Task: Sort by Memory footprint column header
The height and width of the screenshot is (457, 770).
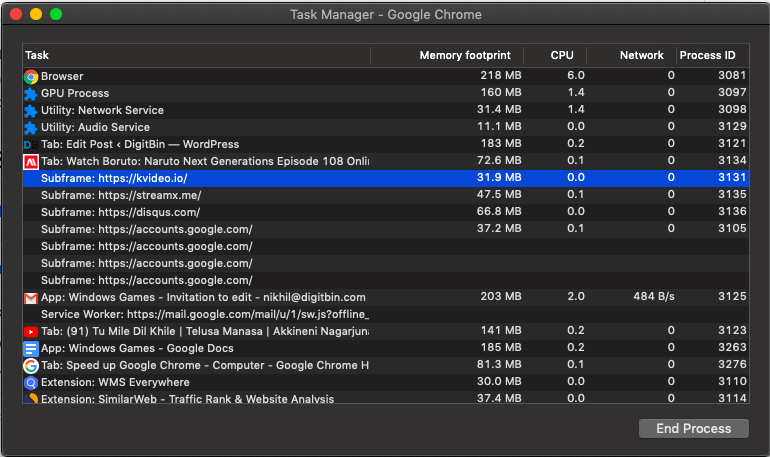Action: [464, 55]
